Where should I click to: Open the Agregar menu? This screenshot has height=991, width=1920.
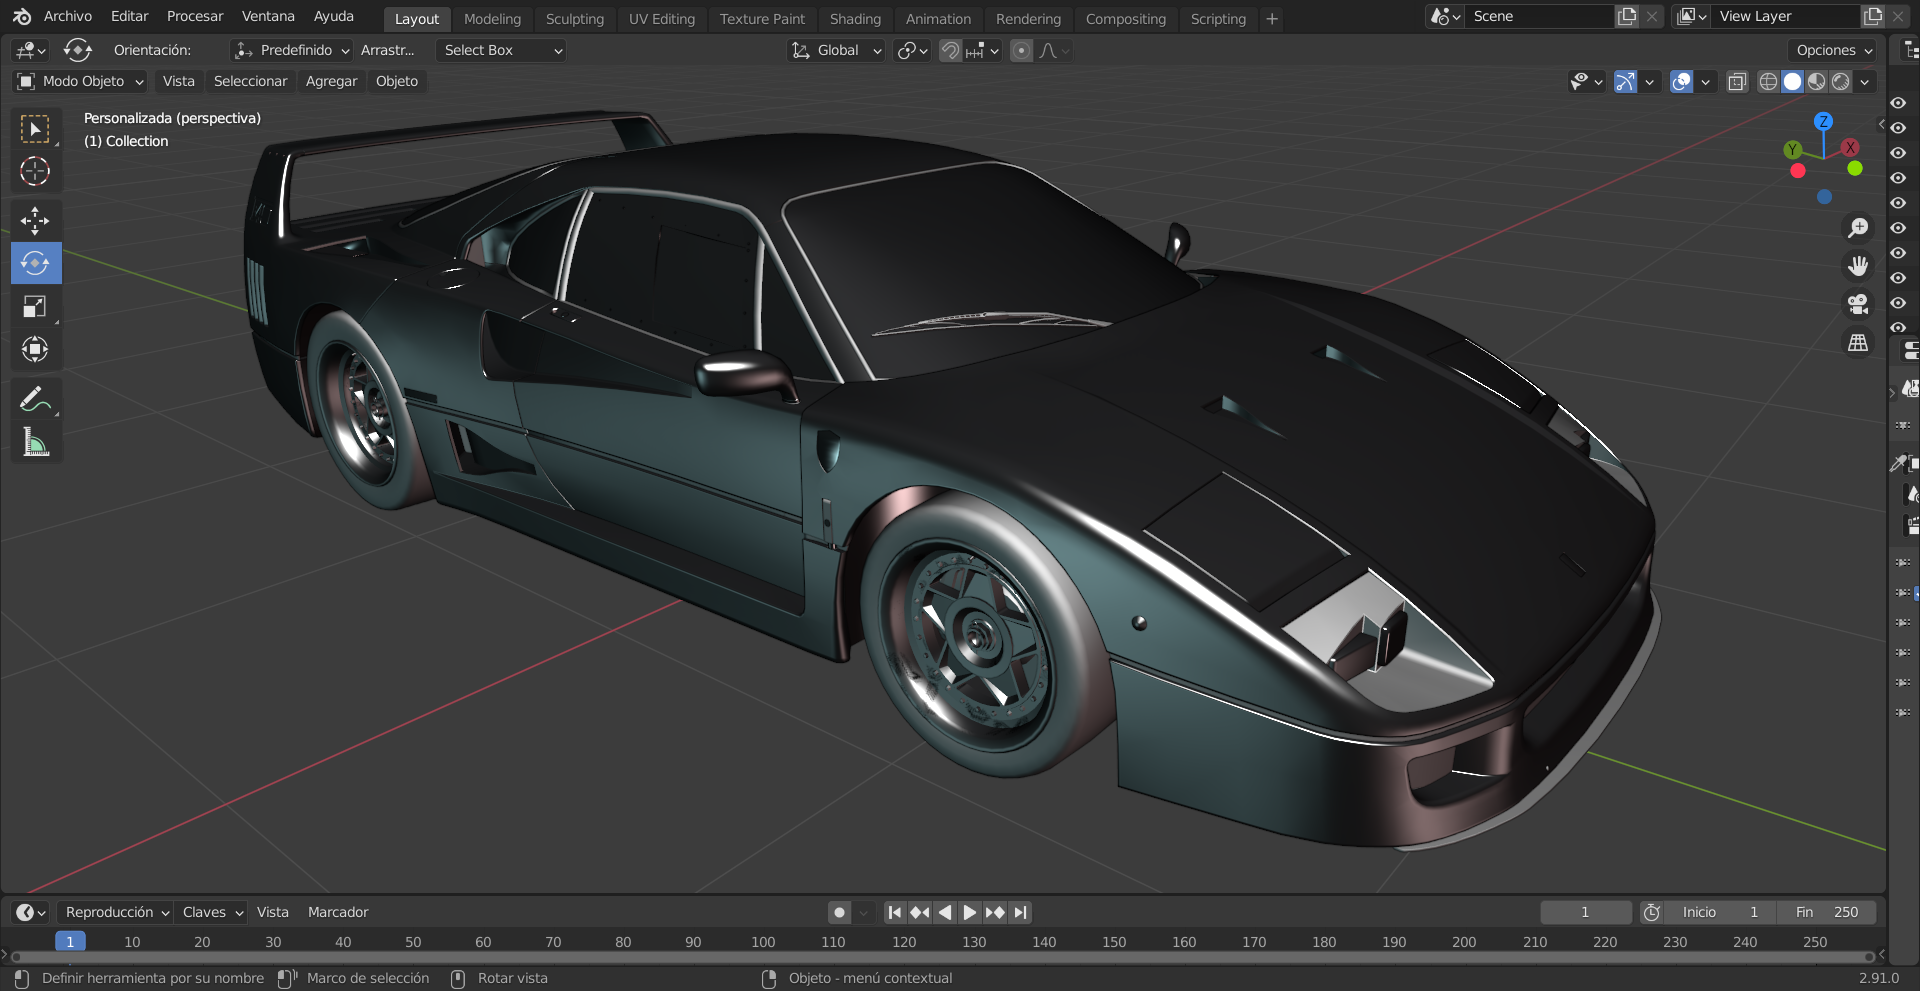pyautogui.click(x=331, y=81)
